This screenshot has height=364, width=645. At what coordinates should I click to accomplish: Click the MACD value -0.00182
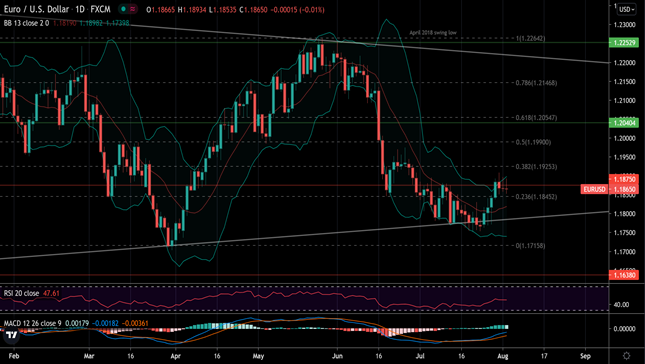[105, 324]
